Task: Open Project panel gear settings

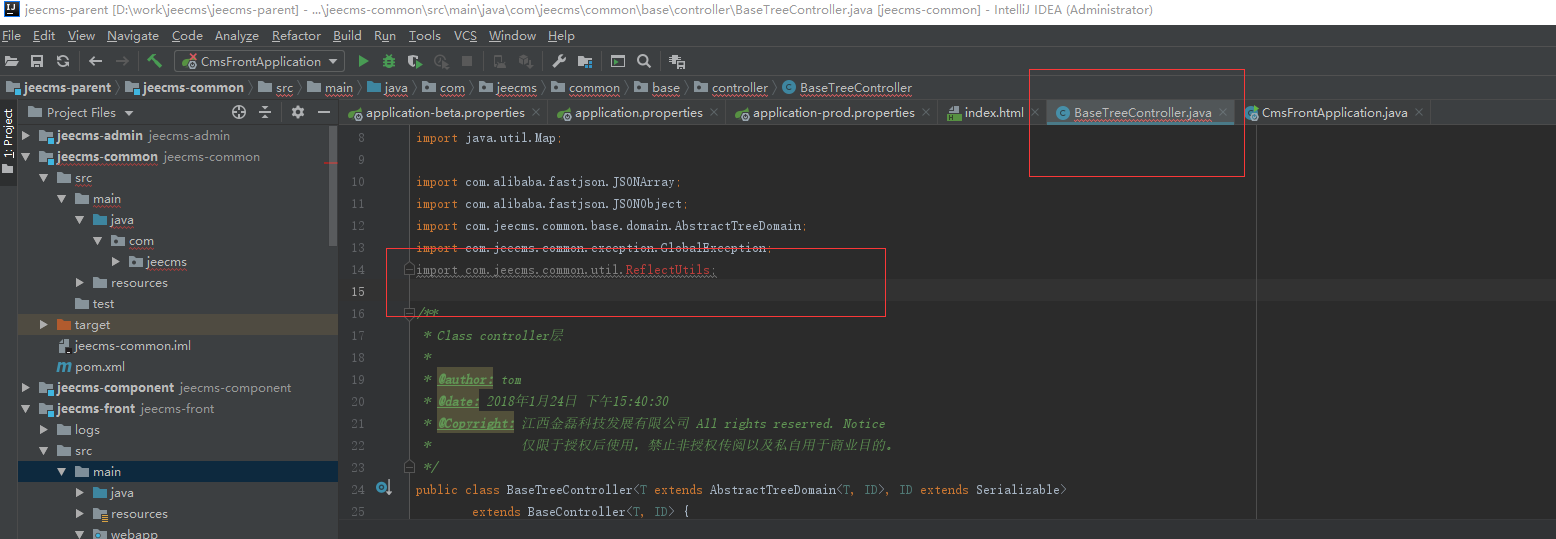Action: [297, 113]
